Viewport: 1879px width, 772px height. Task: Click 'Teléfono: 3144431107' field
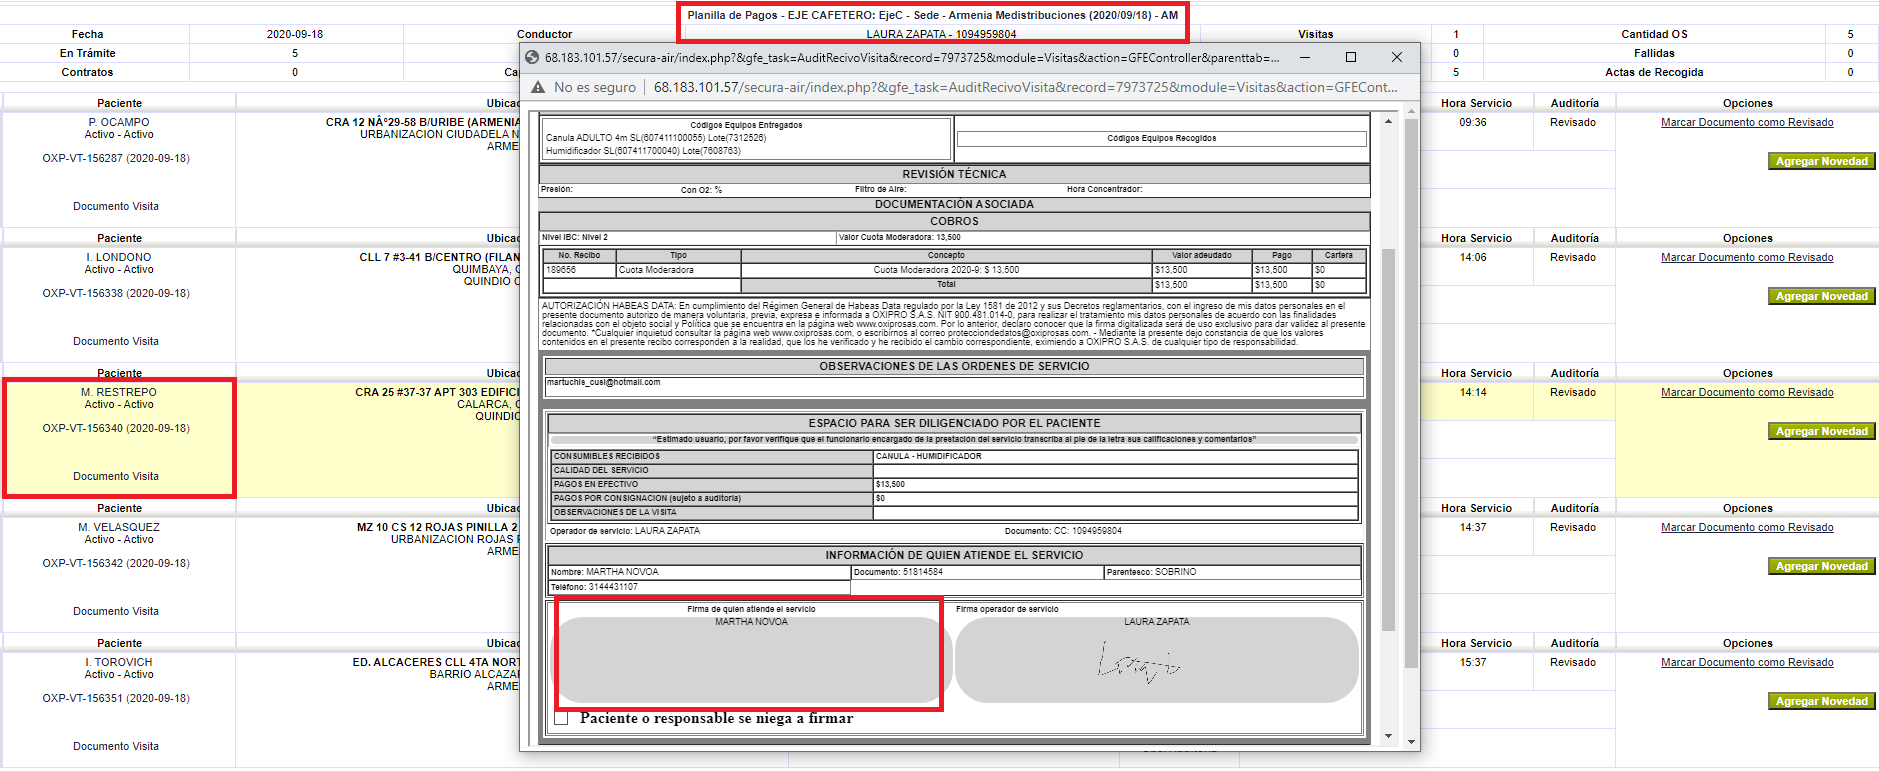tap(699, 587)
